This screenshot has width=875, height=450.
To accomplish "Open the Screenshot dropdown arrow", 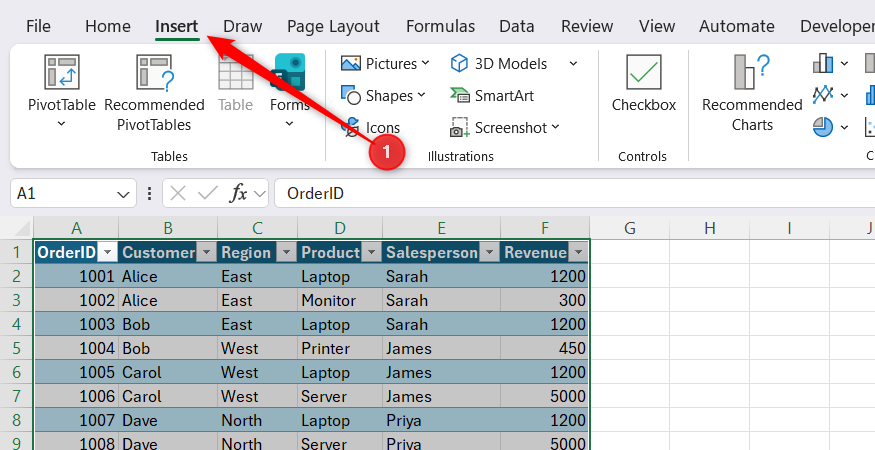I will [555, 127].
